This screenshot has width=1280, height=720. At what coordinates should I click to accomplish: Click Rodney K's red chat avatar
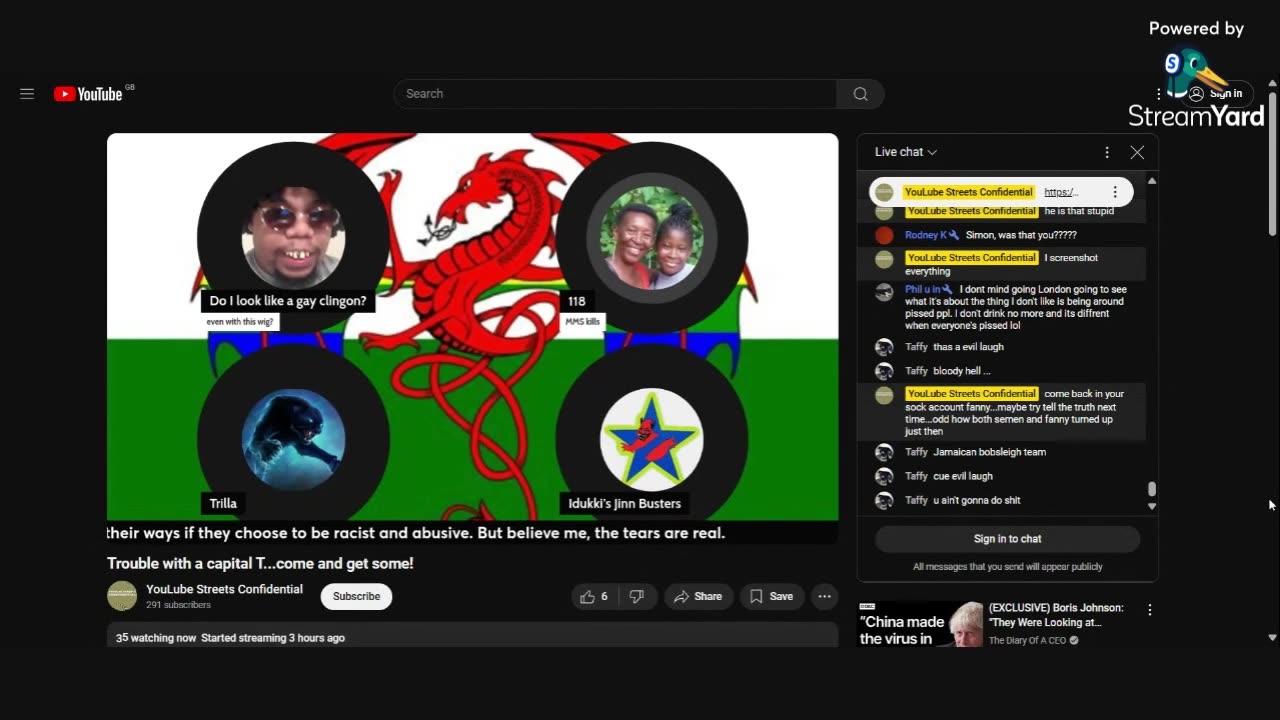click(884, 236)
